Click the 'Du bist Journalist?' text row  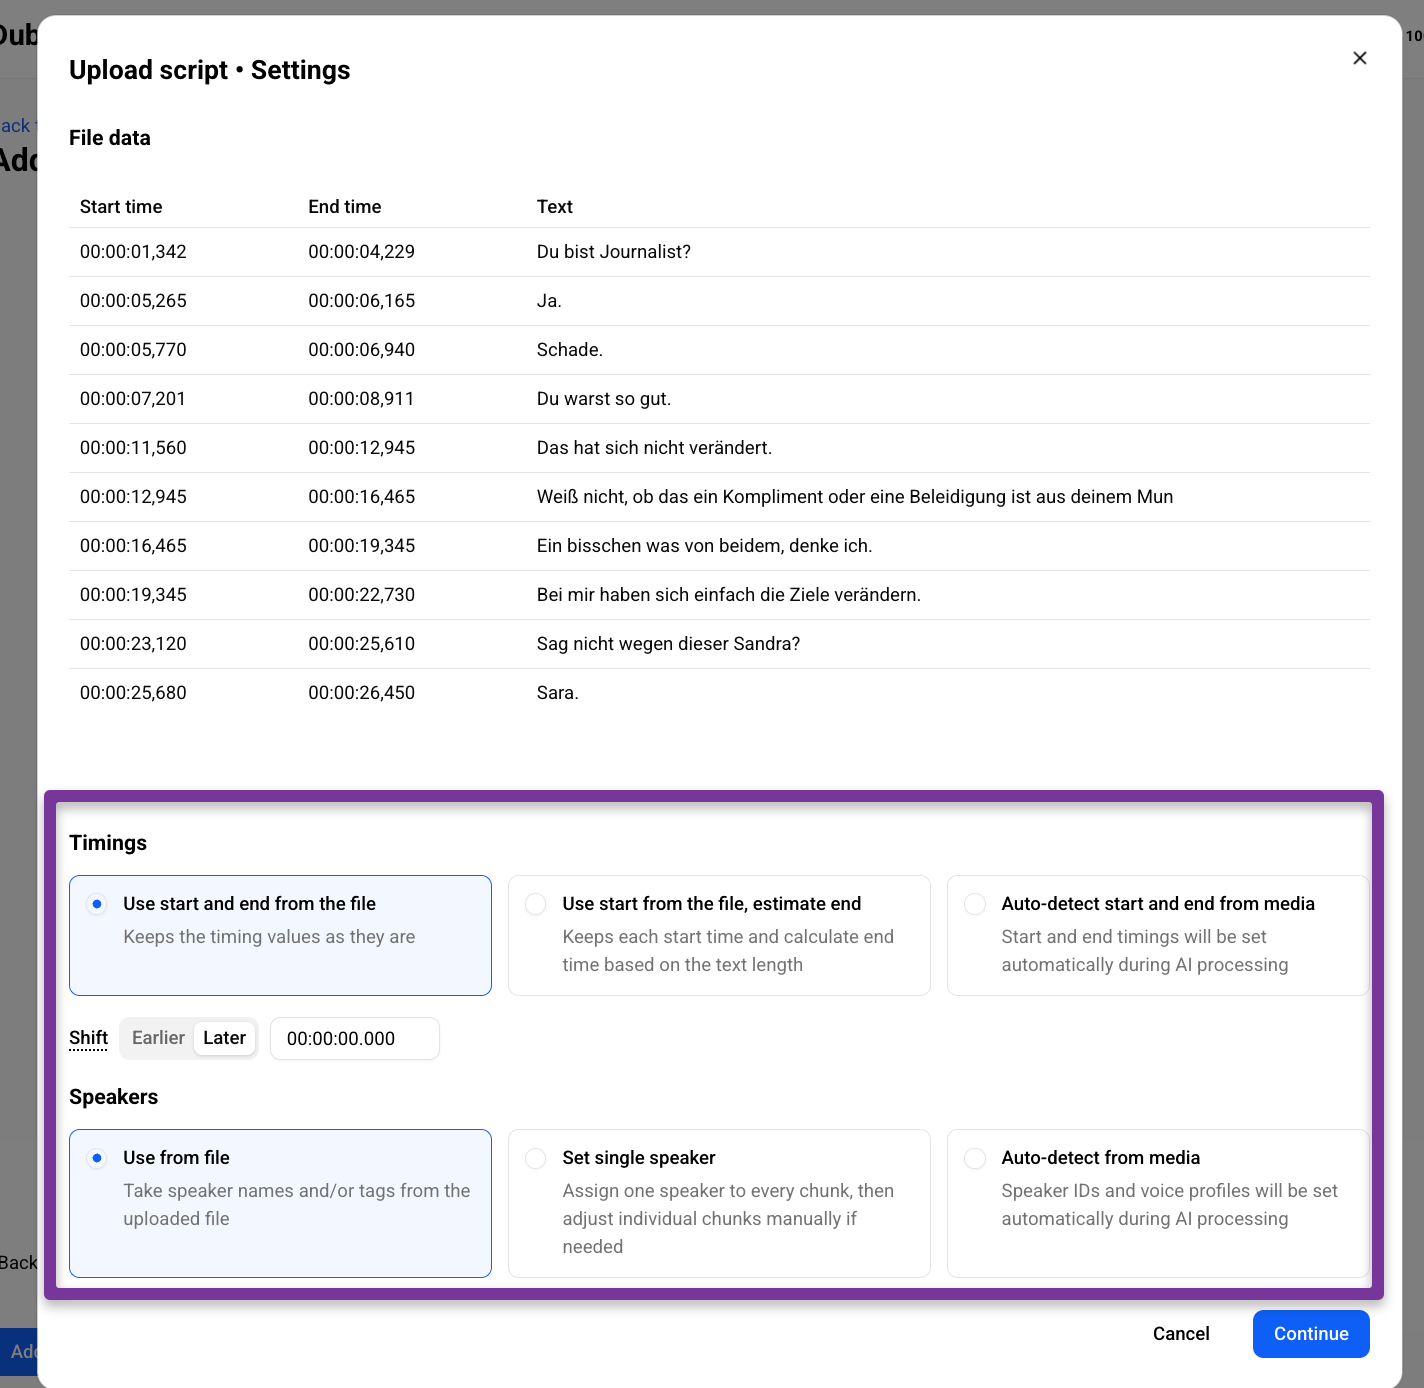pyautogui.click(x=719, y=252)
